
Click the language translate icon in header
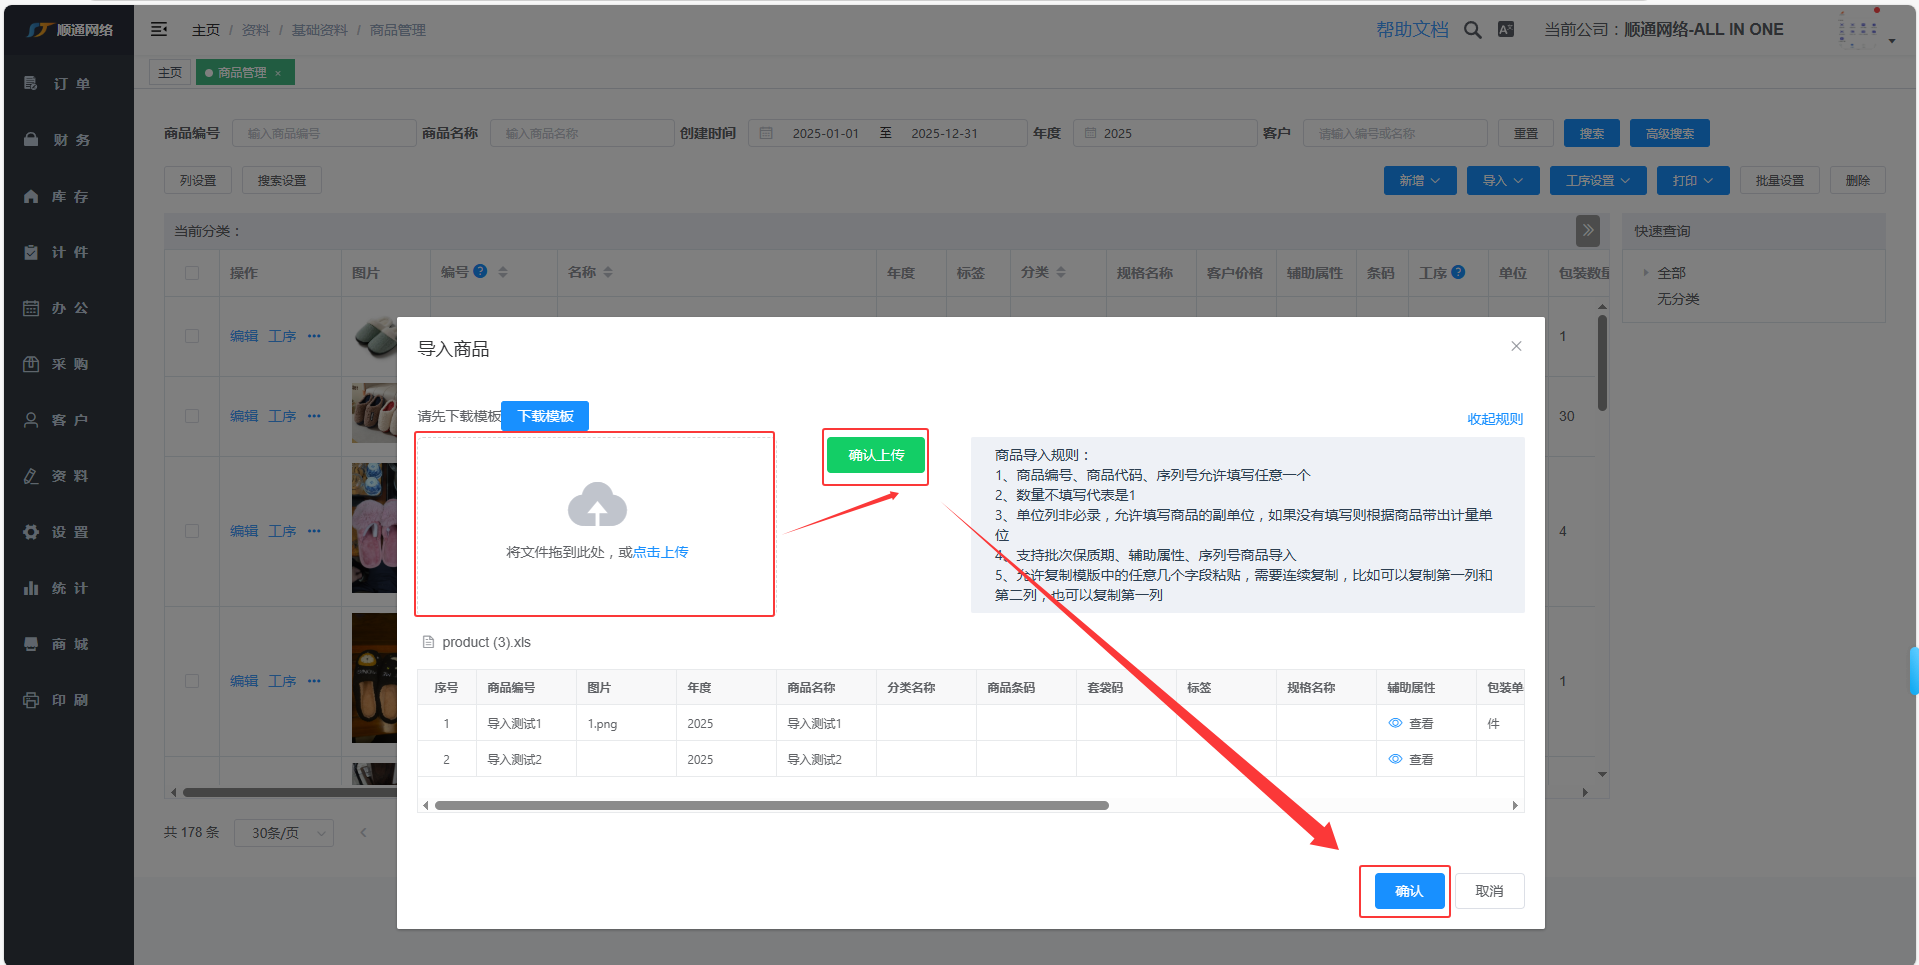(x=1506, y=30)
